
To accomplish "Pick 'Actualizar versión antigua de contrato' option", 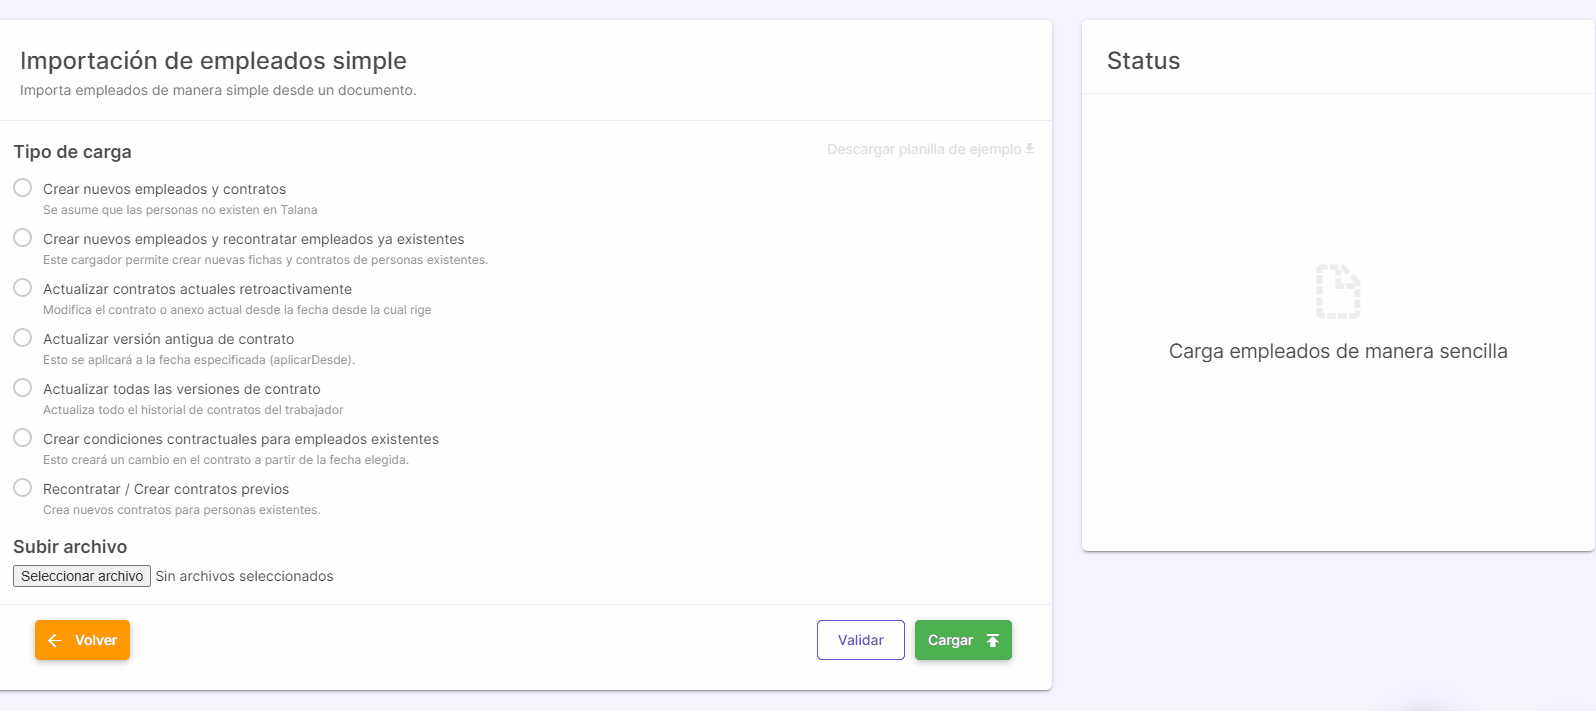I will pos(23,338).
